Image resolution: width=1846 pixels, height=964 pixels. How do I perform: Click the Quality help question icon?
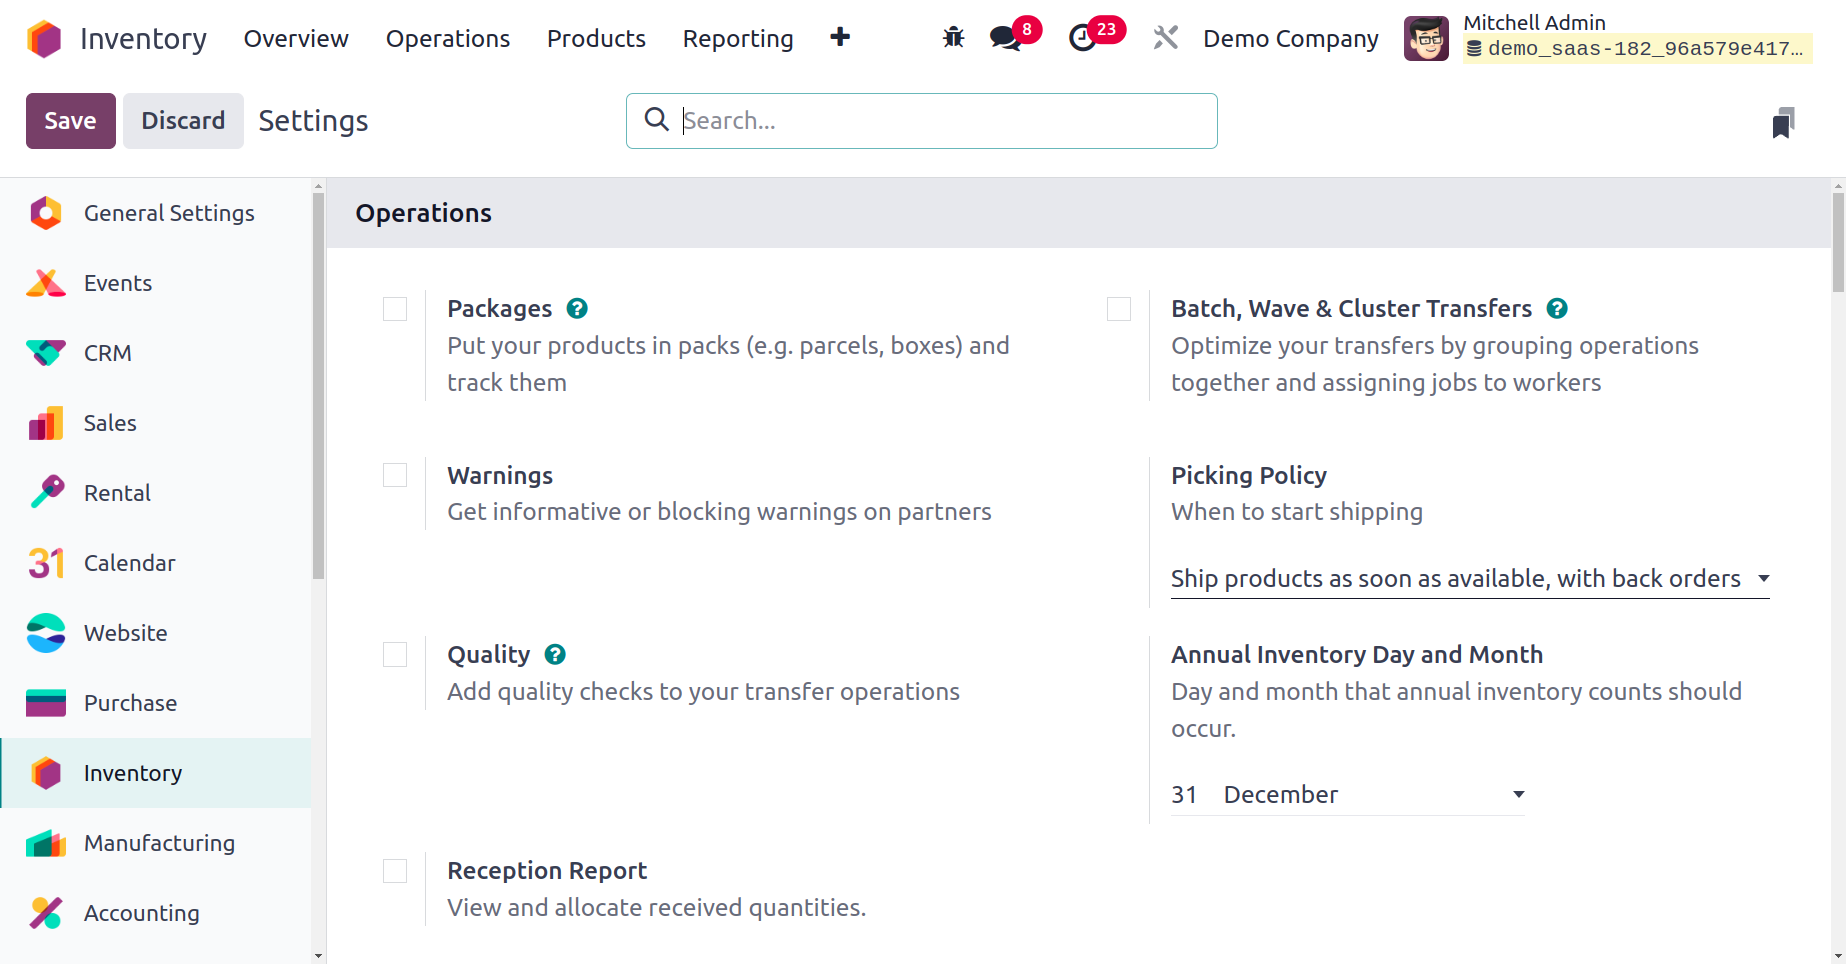click(555, 655)
